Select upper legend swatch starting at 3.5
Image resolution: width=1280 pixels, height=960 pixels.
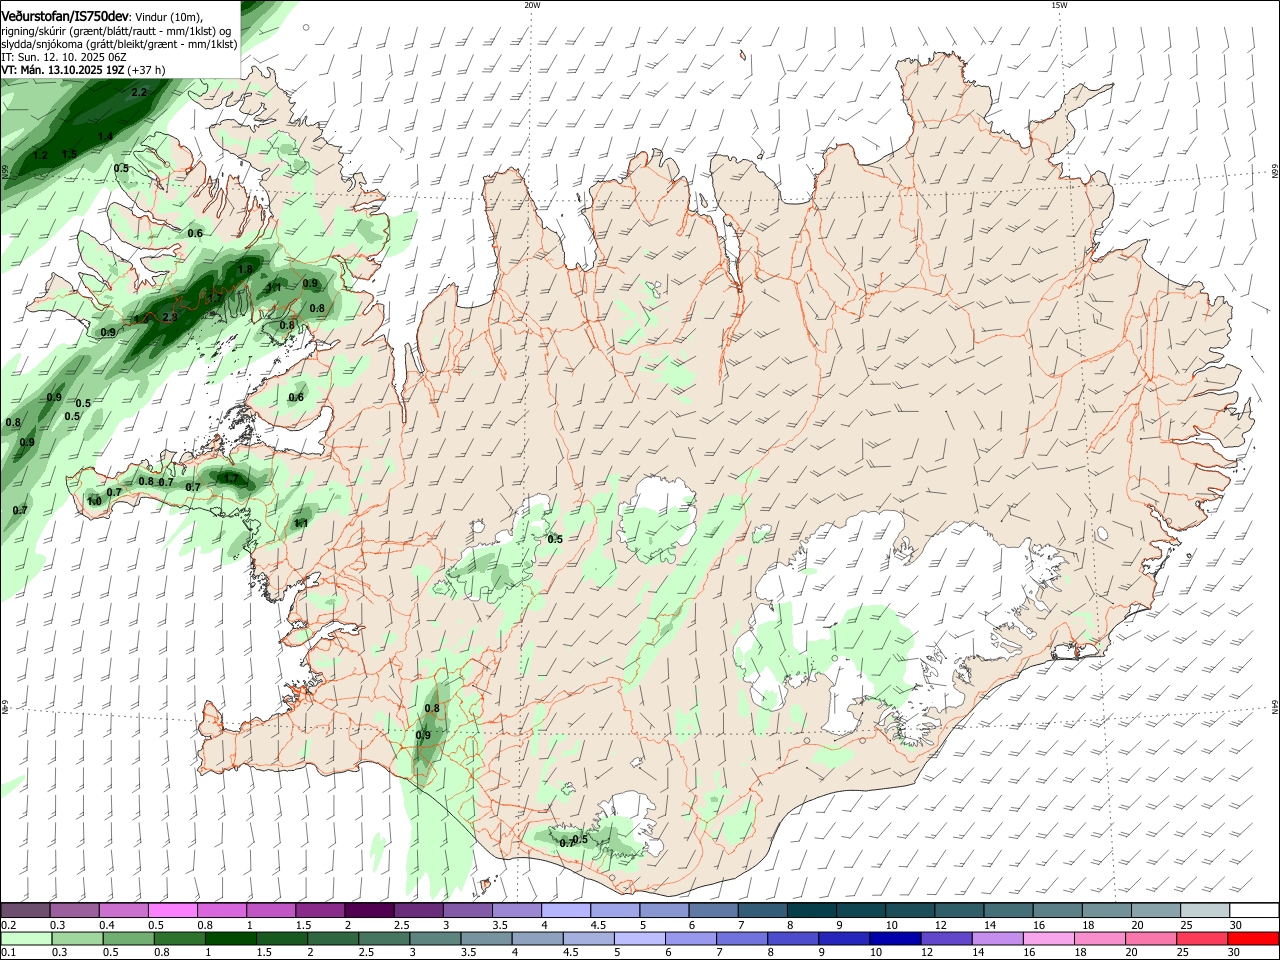[517, 910]
